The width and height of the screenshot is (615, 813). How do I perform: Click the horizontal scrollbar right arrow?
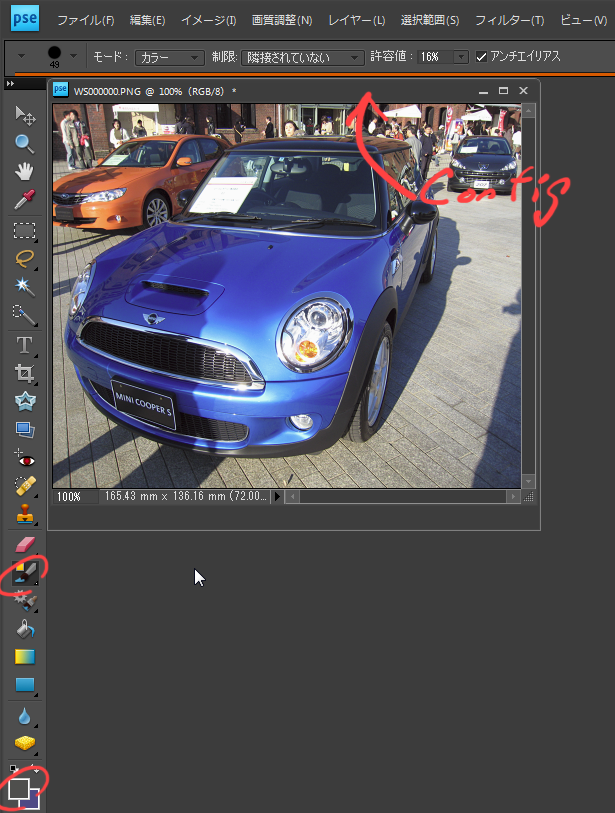click(513, 497)
